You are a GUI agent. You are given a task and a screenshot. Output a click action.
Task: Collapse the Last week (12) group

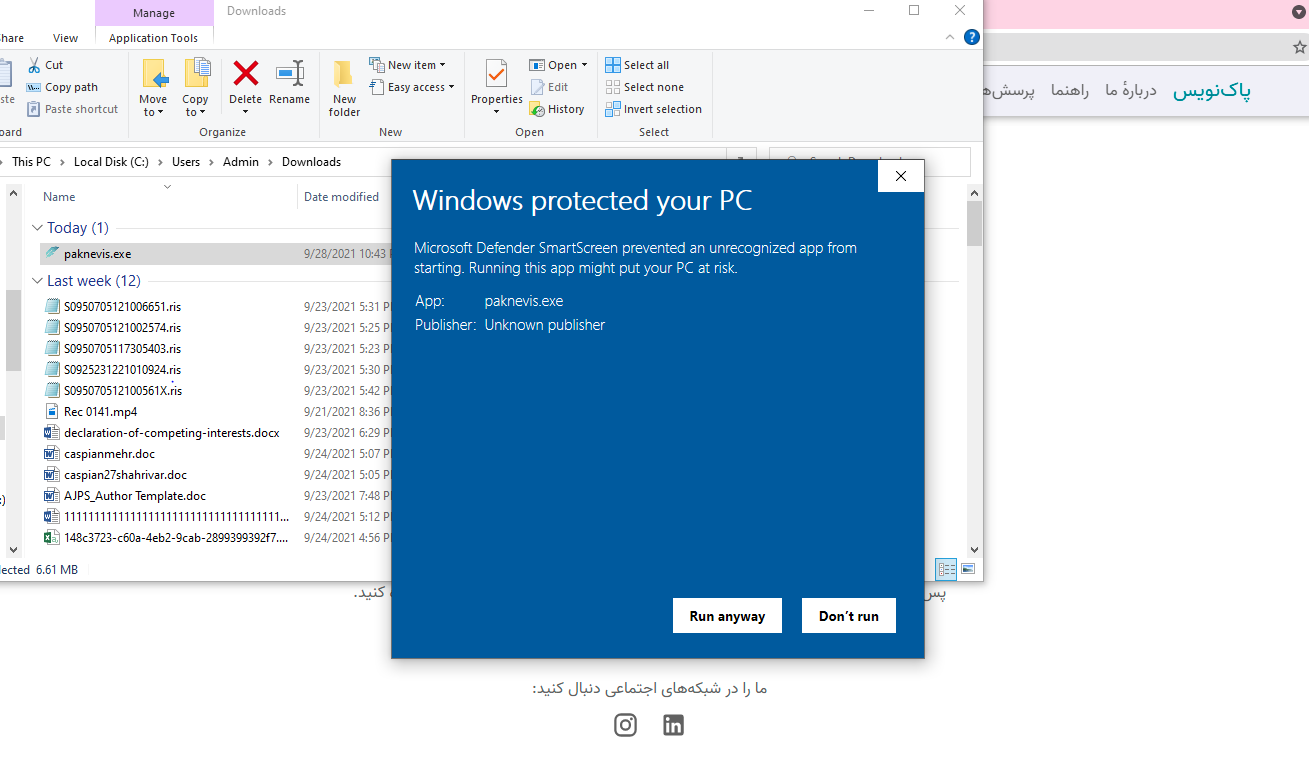pos(38,281)
